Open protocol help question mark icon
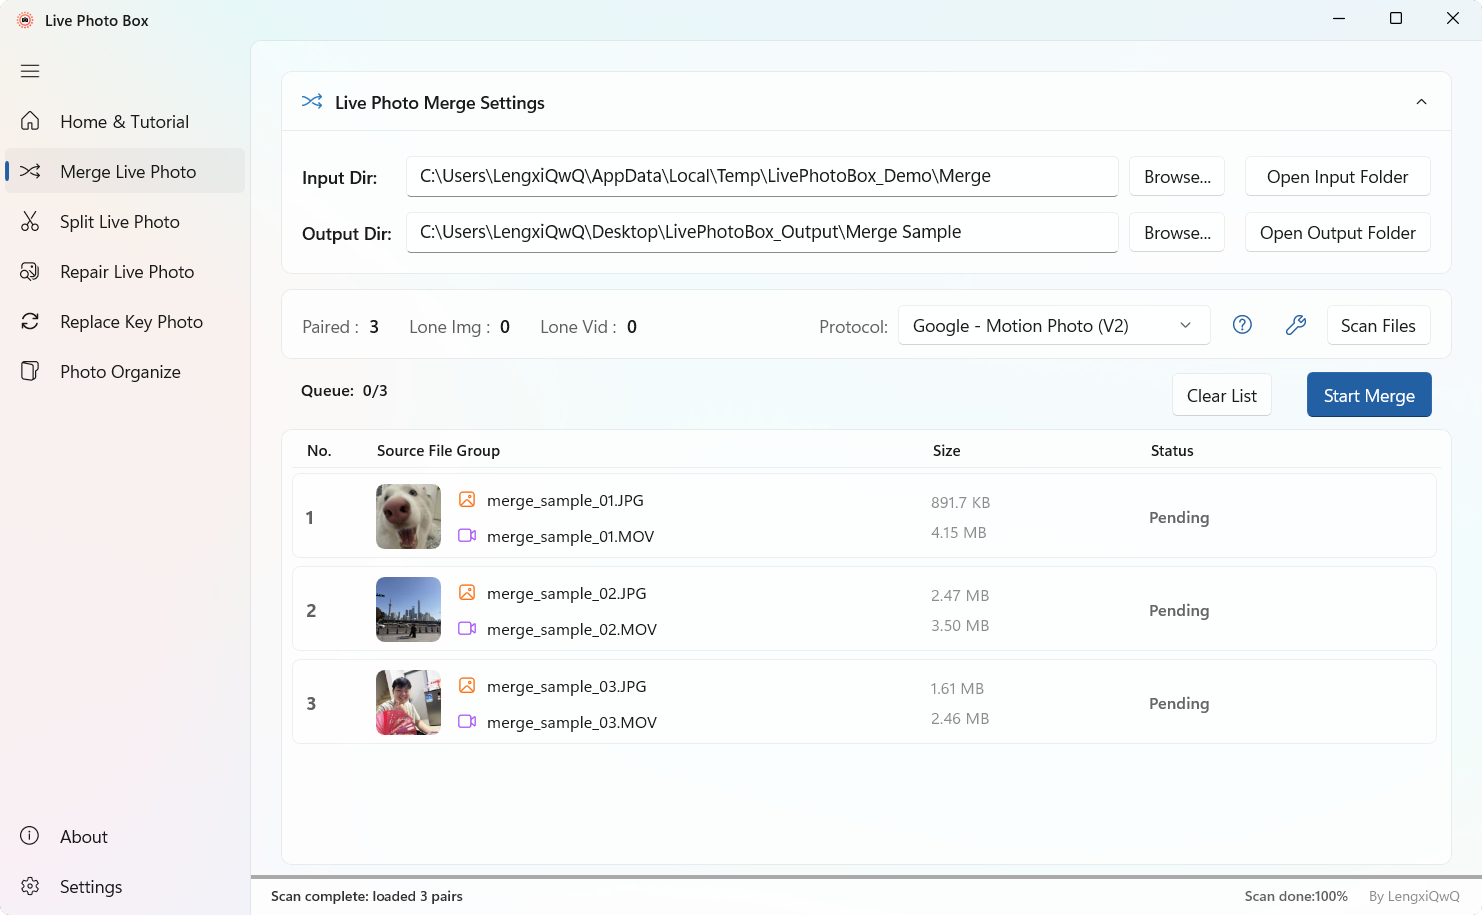1482x915 pixels. 1242,324
